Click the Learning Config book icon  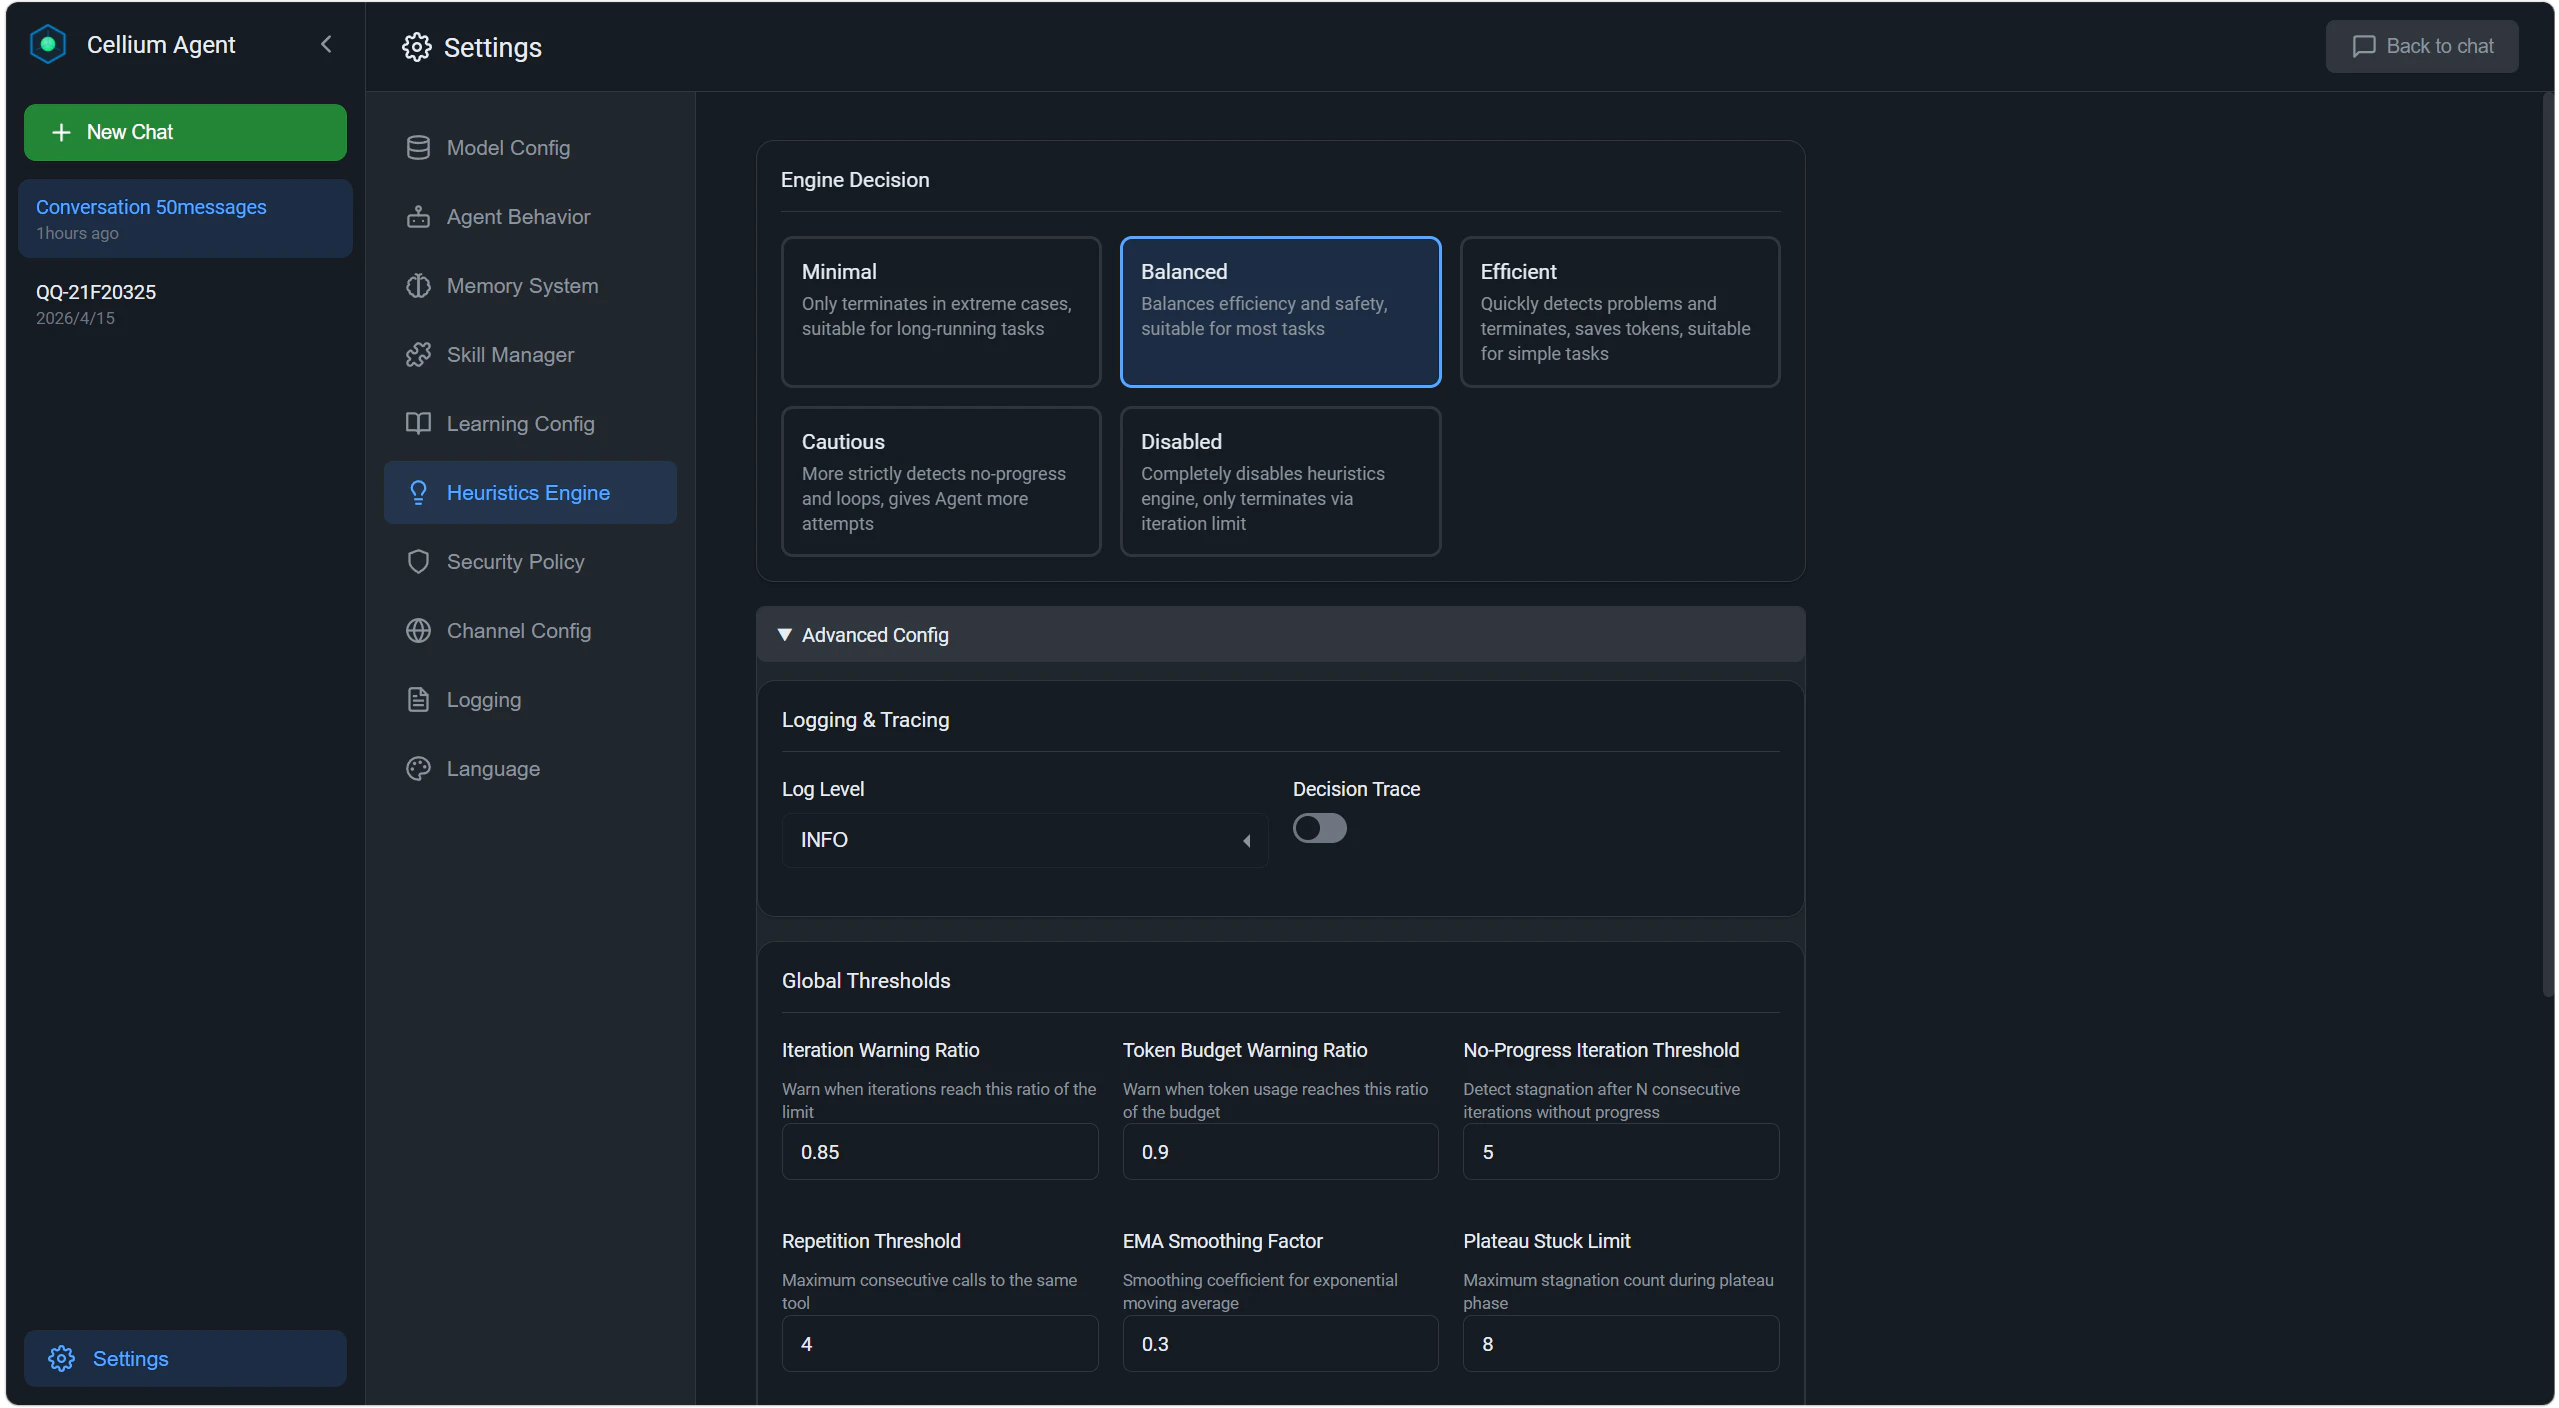click(418, 424)
